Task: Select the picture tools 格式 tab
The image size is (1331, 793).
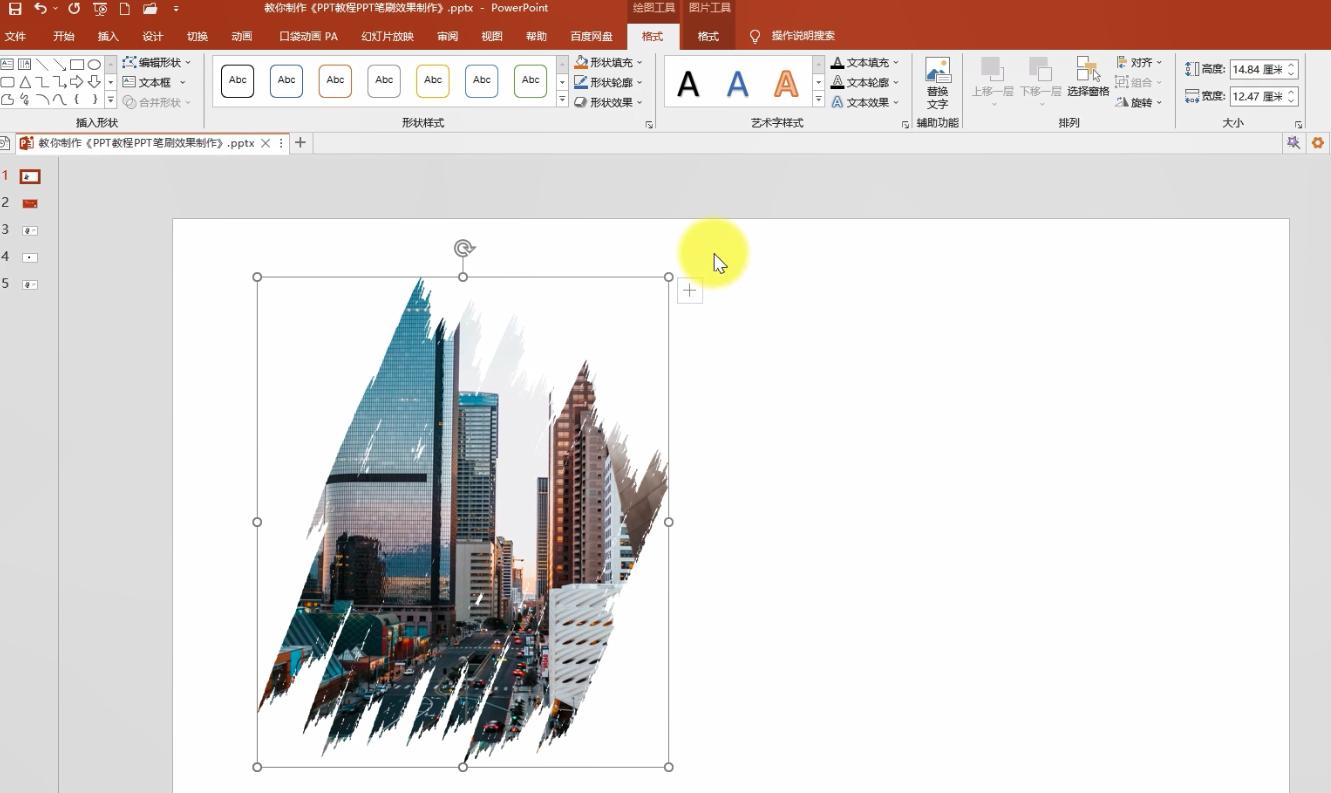Action: pos(708,36)
